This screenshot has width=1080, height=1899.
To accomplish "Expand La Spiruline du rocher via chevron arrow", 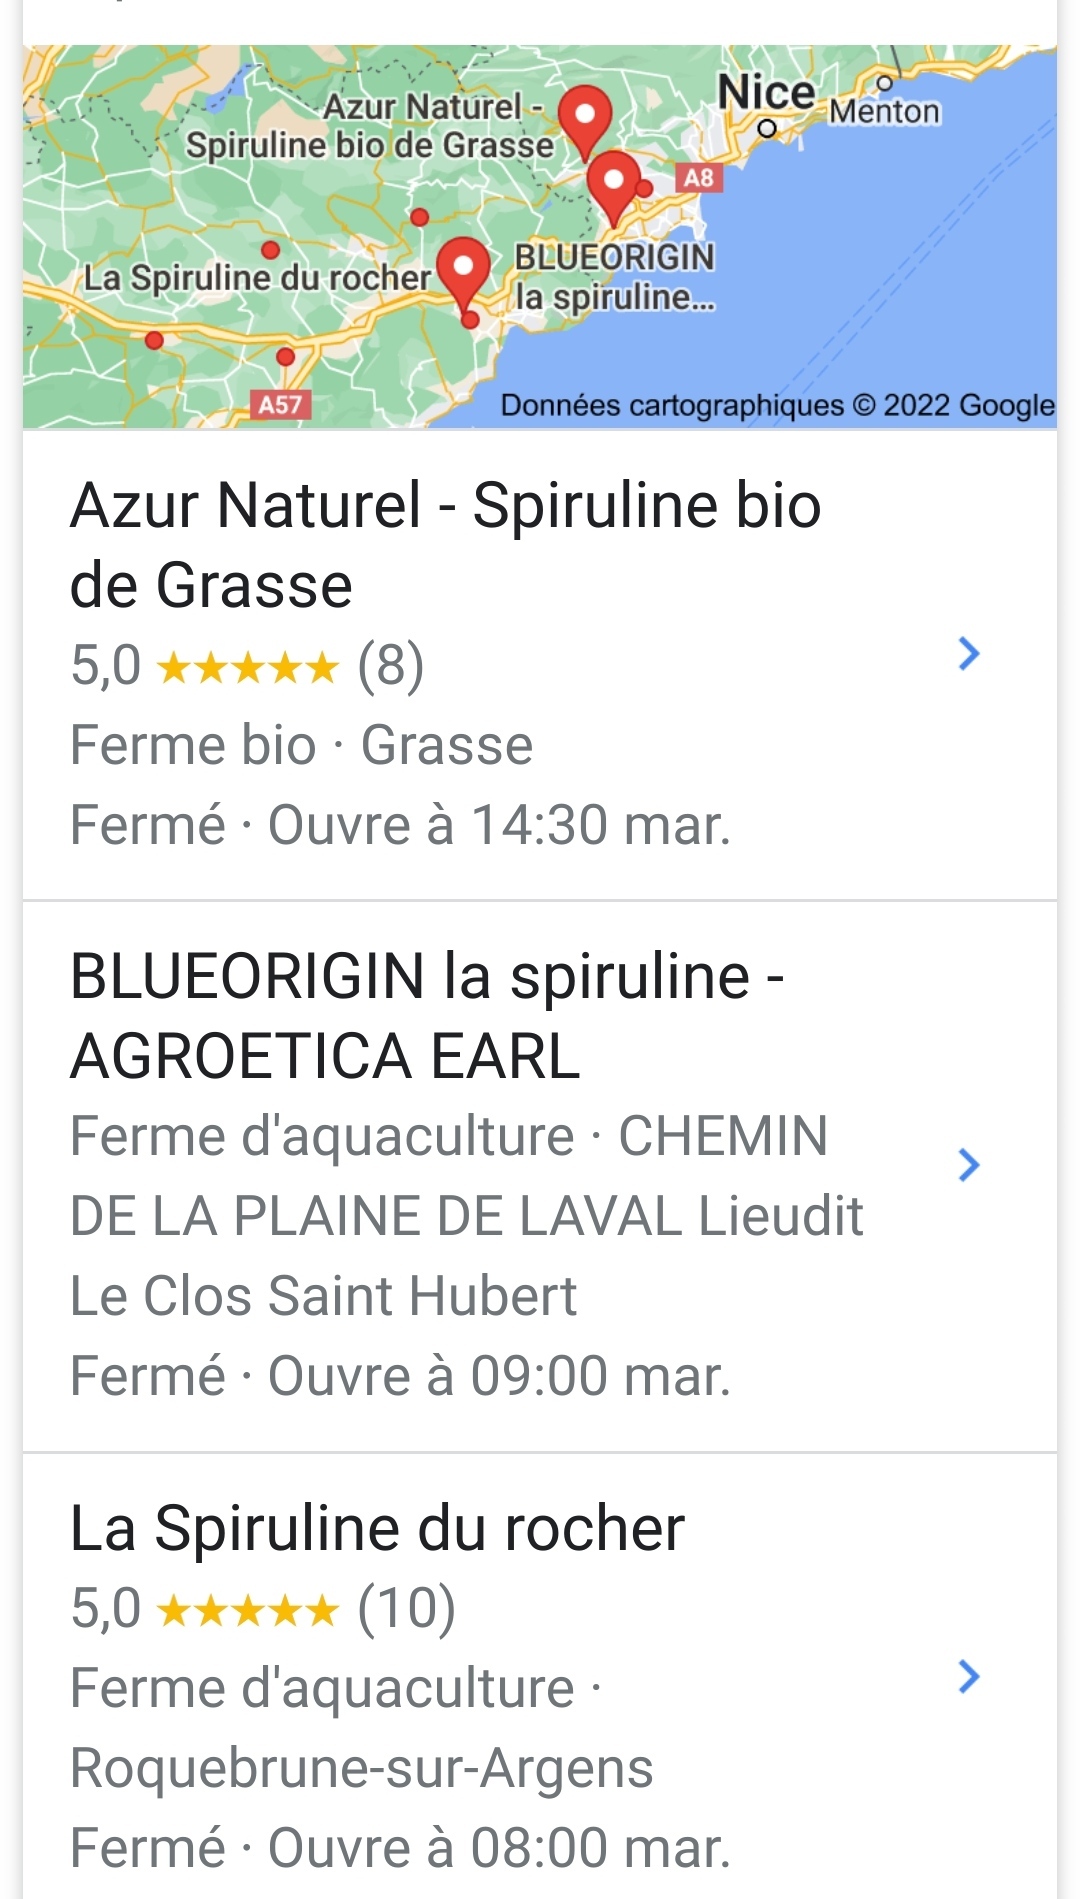I will (968, 1676).
